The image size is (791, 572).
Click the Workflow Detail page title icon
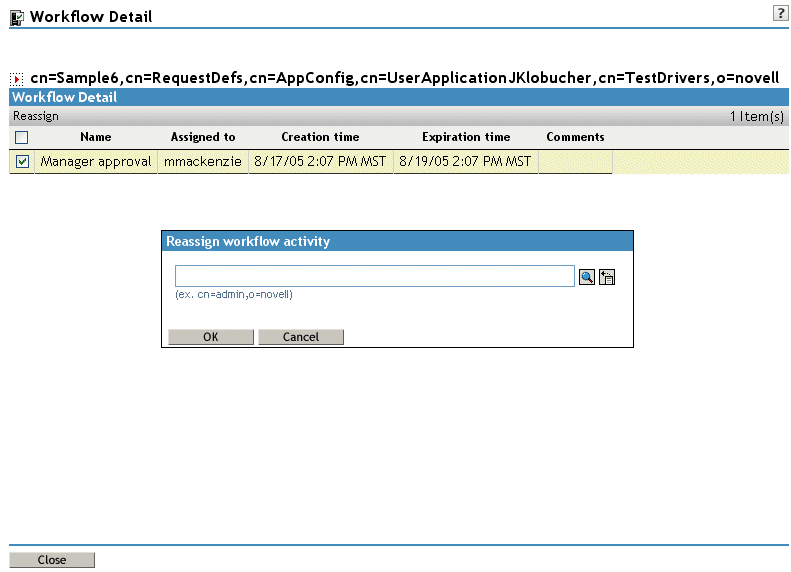coord(17,18)
